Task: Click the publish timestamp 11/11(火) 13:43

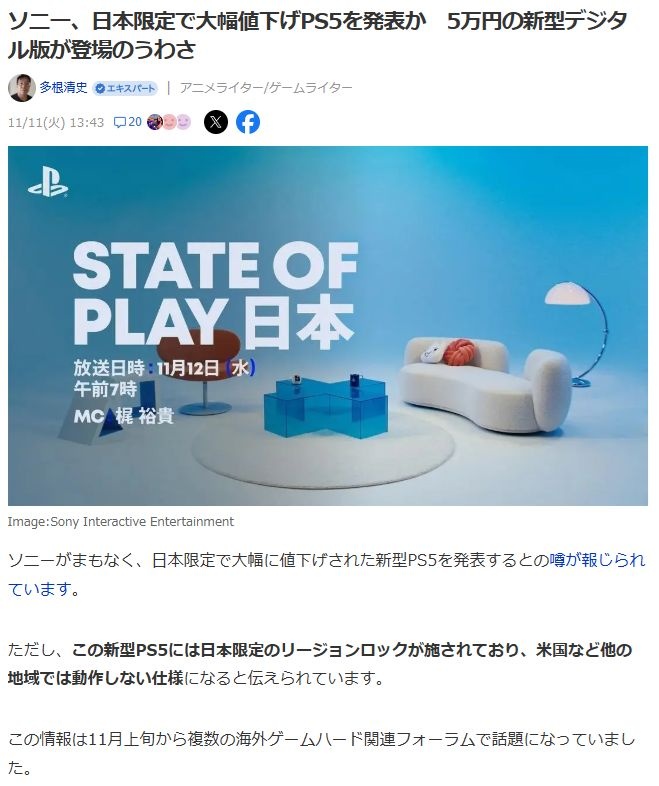Action: coord(56,122)
